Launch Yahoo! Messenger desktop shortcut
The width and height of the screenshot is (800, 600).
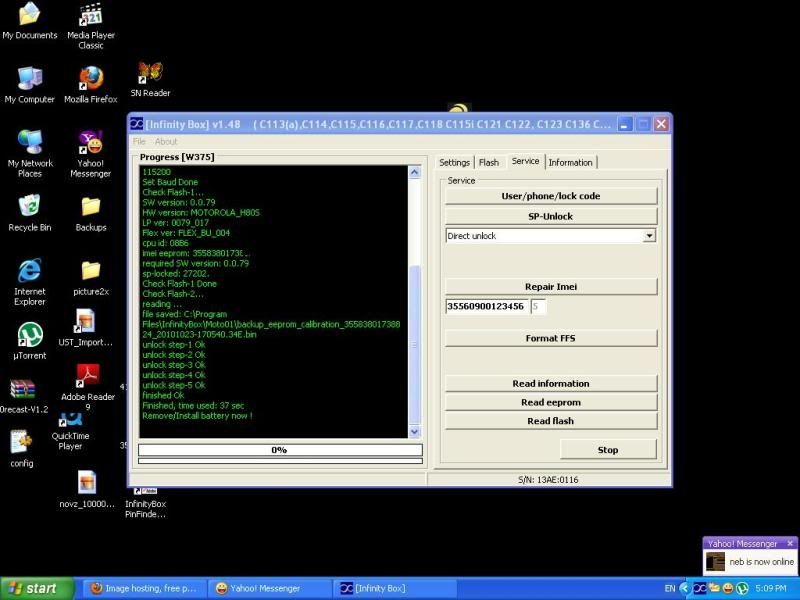coord(91,153)
